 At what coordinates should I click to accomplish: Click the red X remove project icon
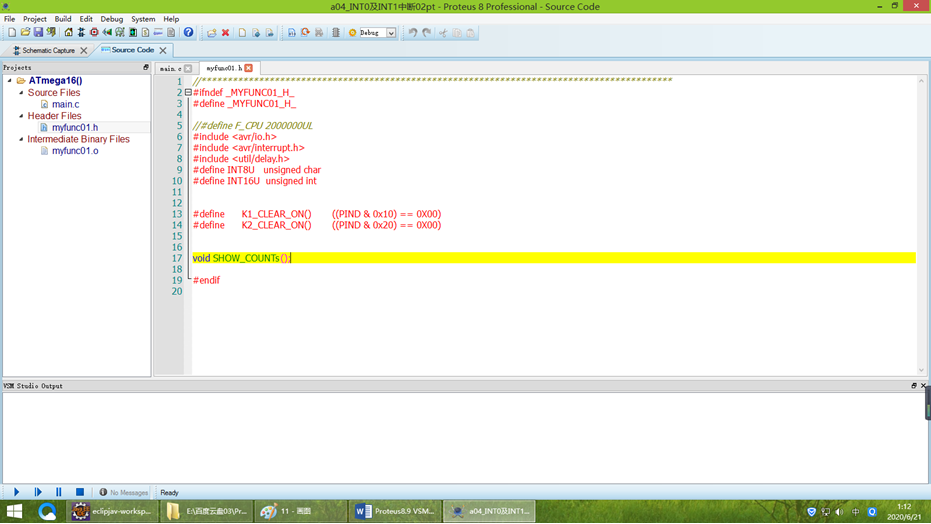coord(226,33)
